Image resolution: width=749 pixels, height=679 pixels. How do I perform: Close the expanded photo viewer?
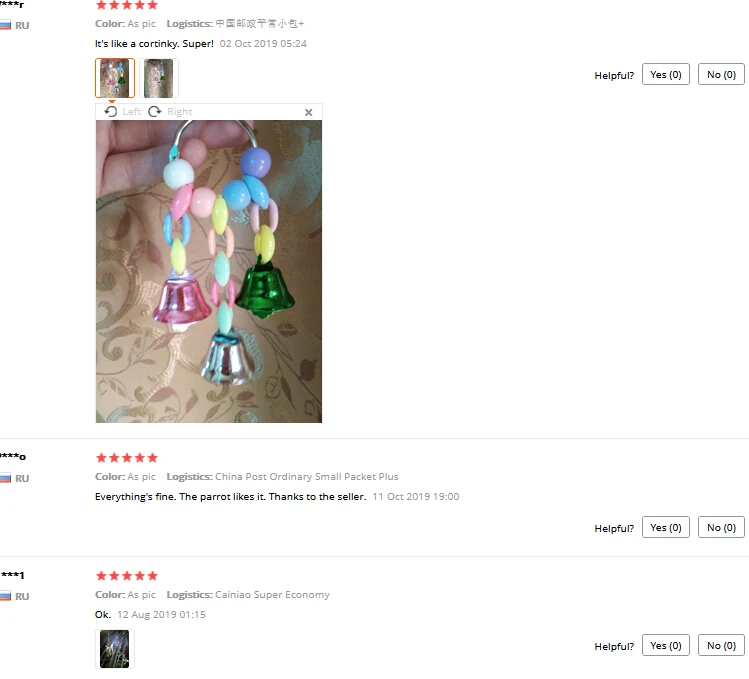click(x=309, y=112)
